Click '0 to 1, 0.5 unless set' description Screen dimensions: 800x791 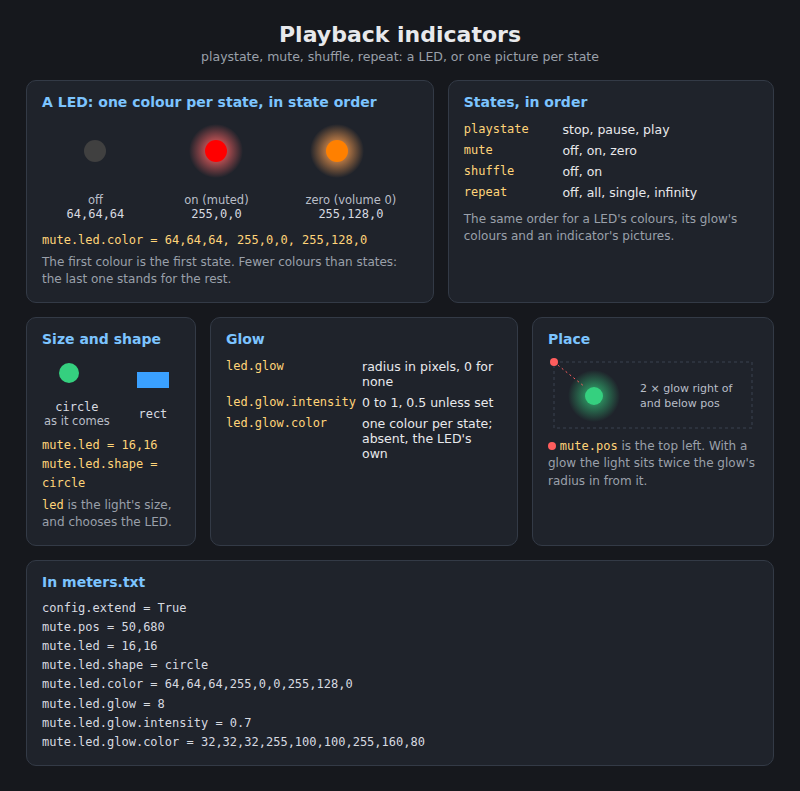pyautogui.click(x=428, y=403)
